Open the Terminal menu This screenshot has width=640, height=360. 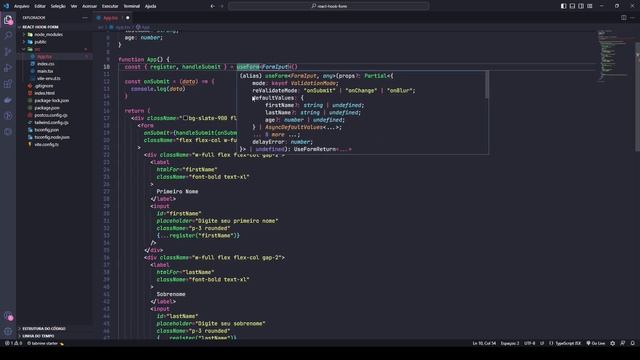pos(131,6)
